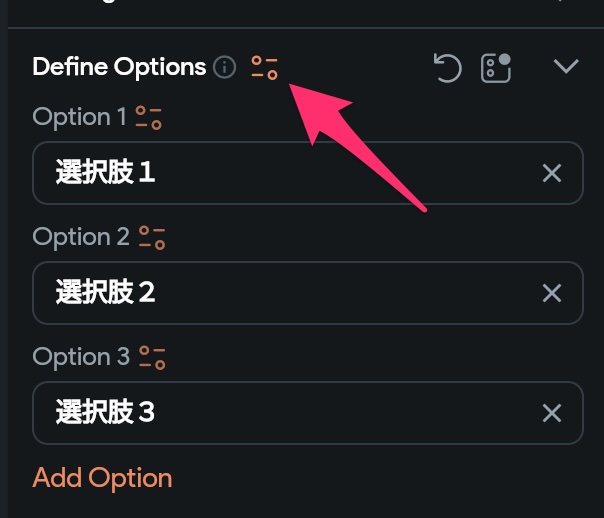The width and height of the screenshot is (604, 518).
Task: Reset the Define Options section
Action: 447,68
